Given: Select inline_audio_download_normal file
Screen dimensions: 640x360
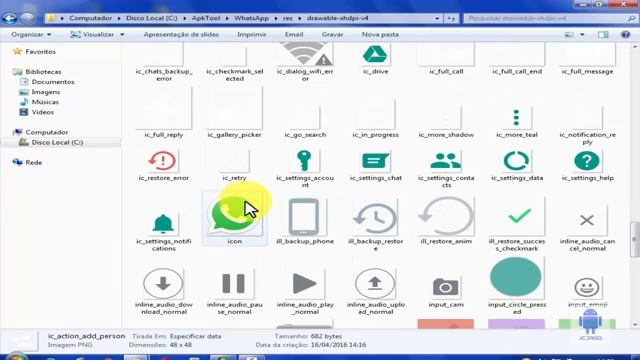Looking at the screenshot, I should click(x=163, y=283).
